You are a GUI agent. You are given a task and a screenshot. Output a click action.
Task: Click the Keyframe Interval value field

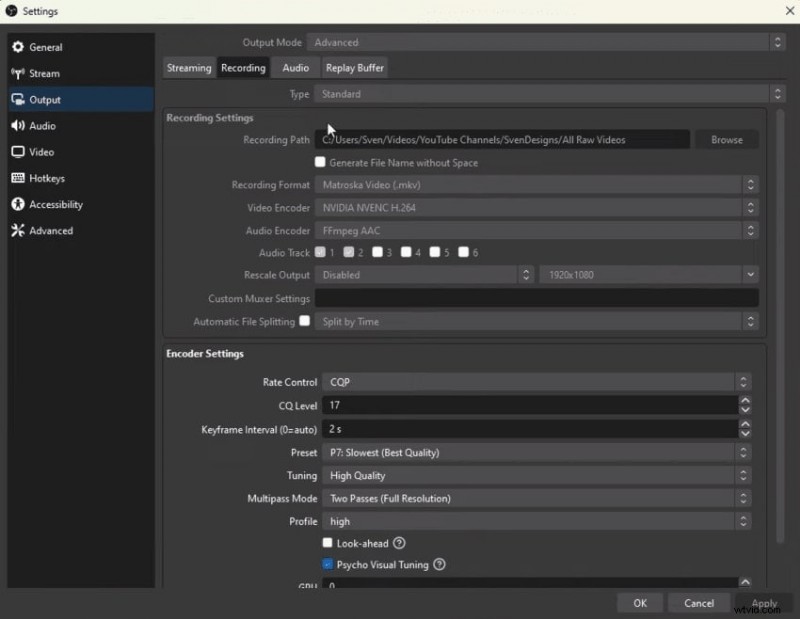pos(530,429)
